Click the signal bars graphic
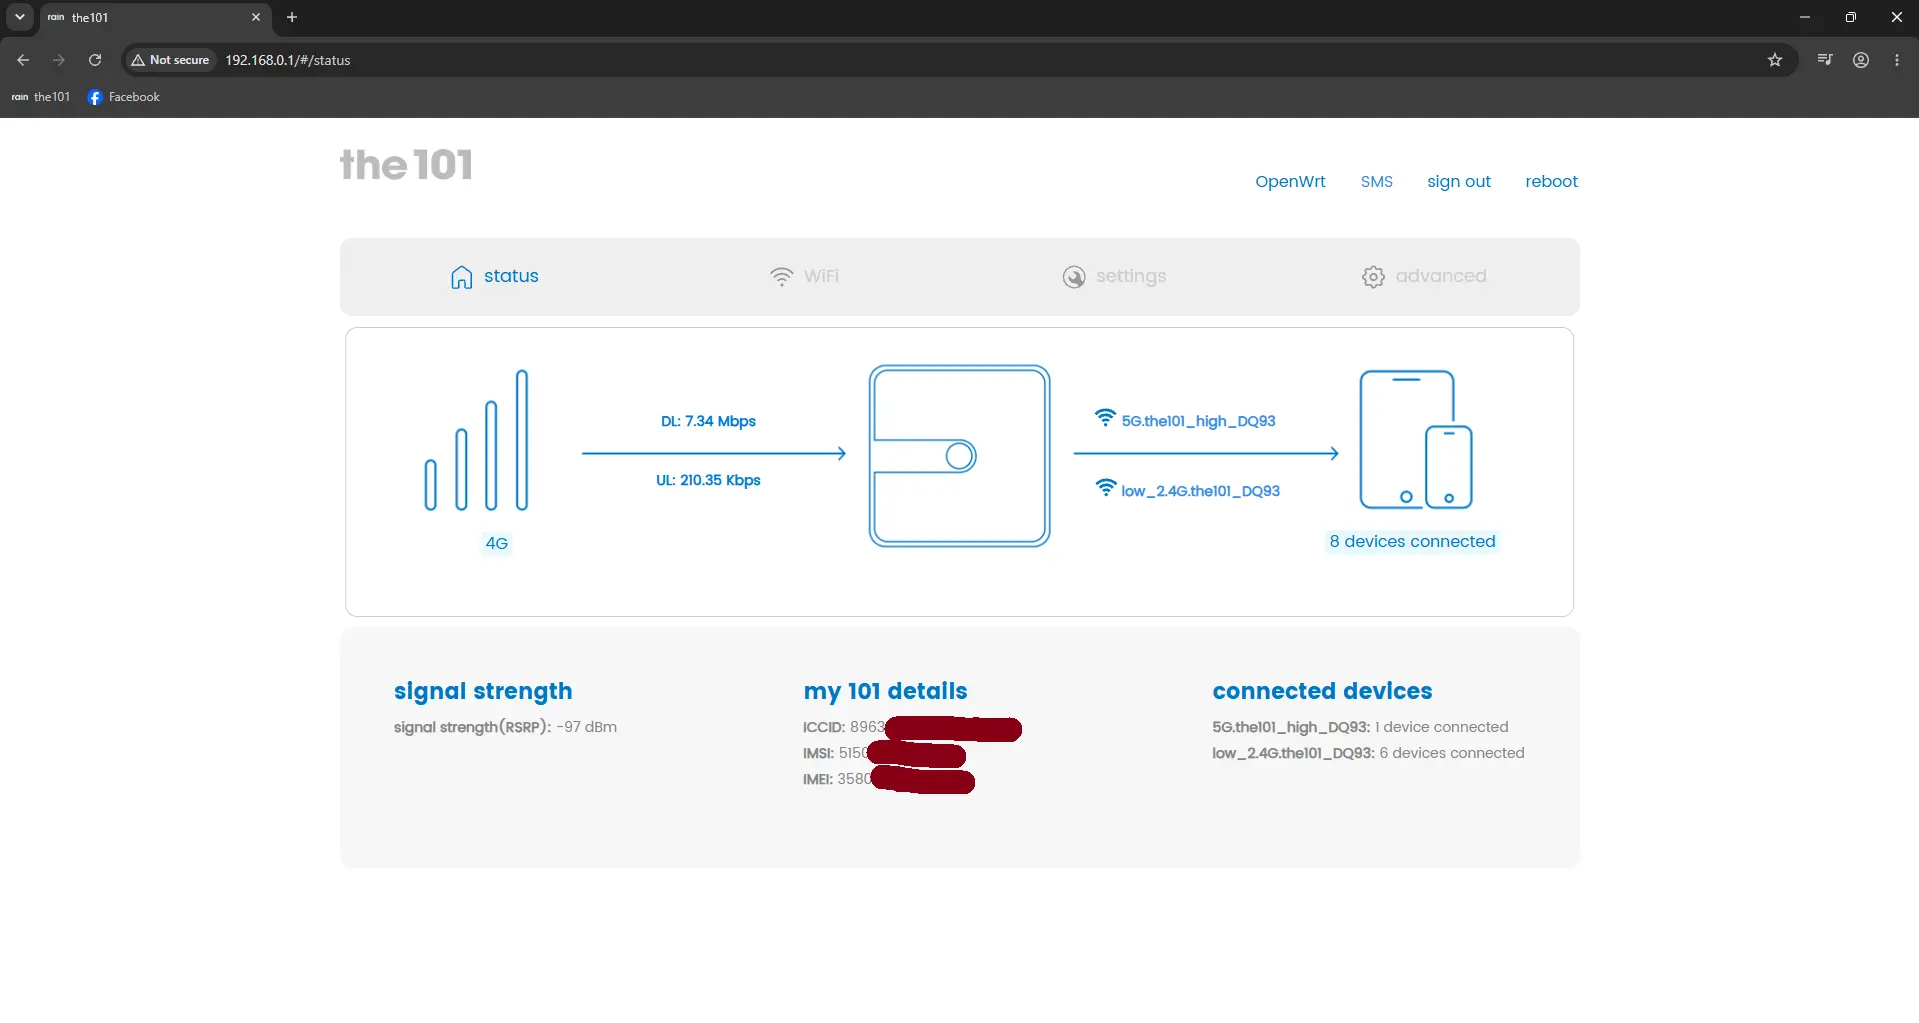The height and width of the screenshot is (1023, 1919). [476, 440]
